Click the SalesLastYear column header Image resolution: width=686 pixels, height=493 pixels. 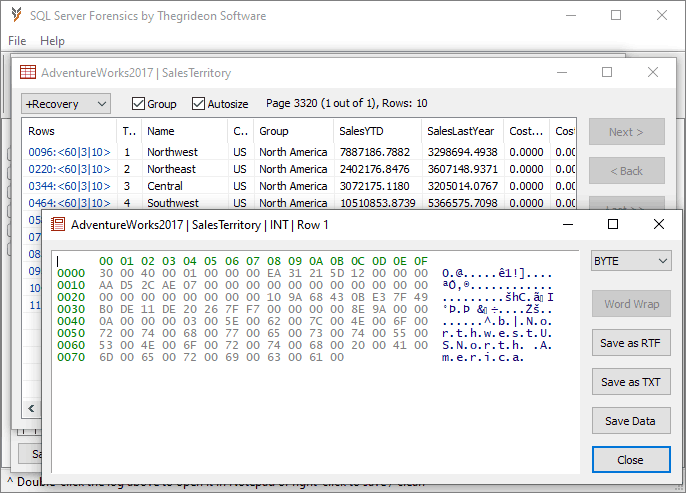pyautogui.click(x=462, y=131)
